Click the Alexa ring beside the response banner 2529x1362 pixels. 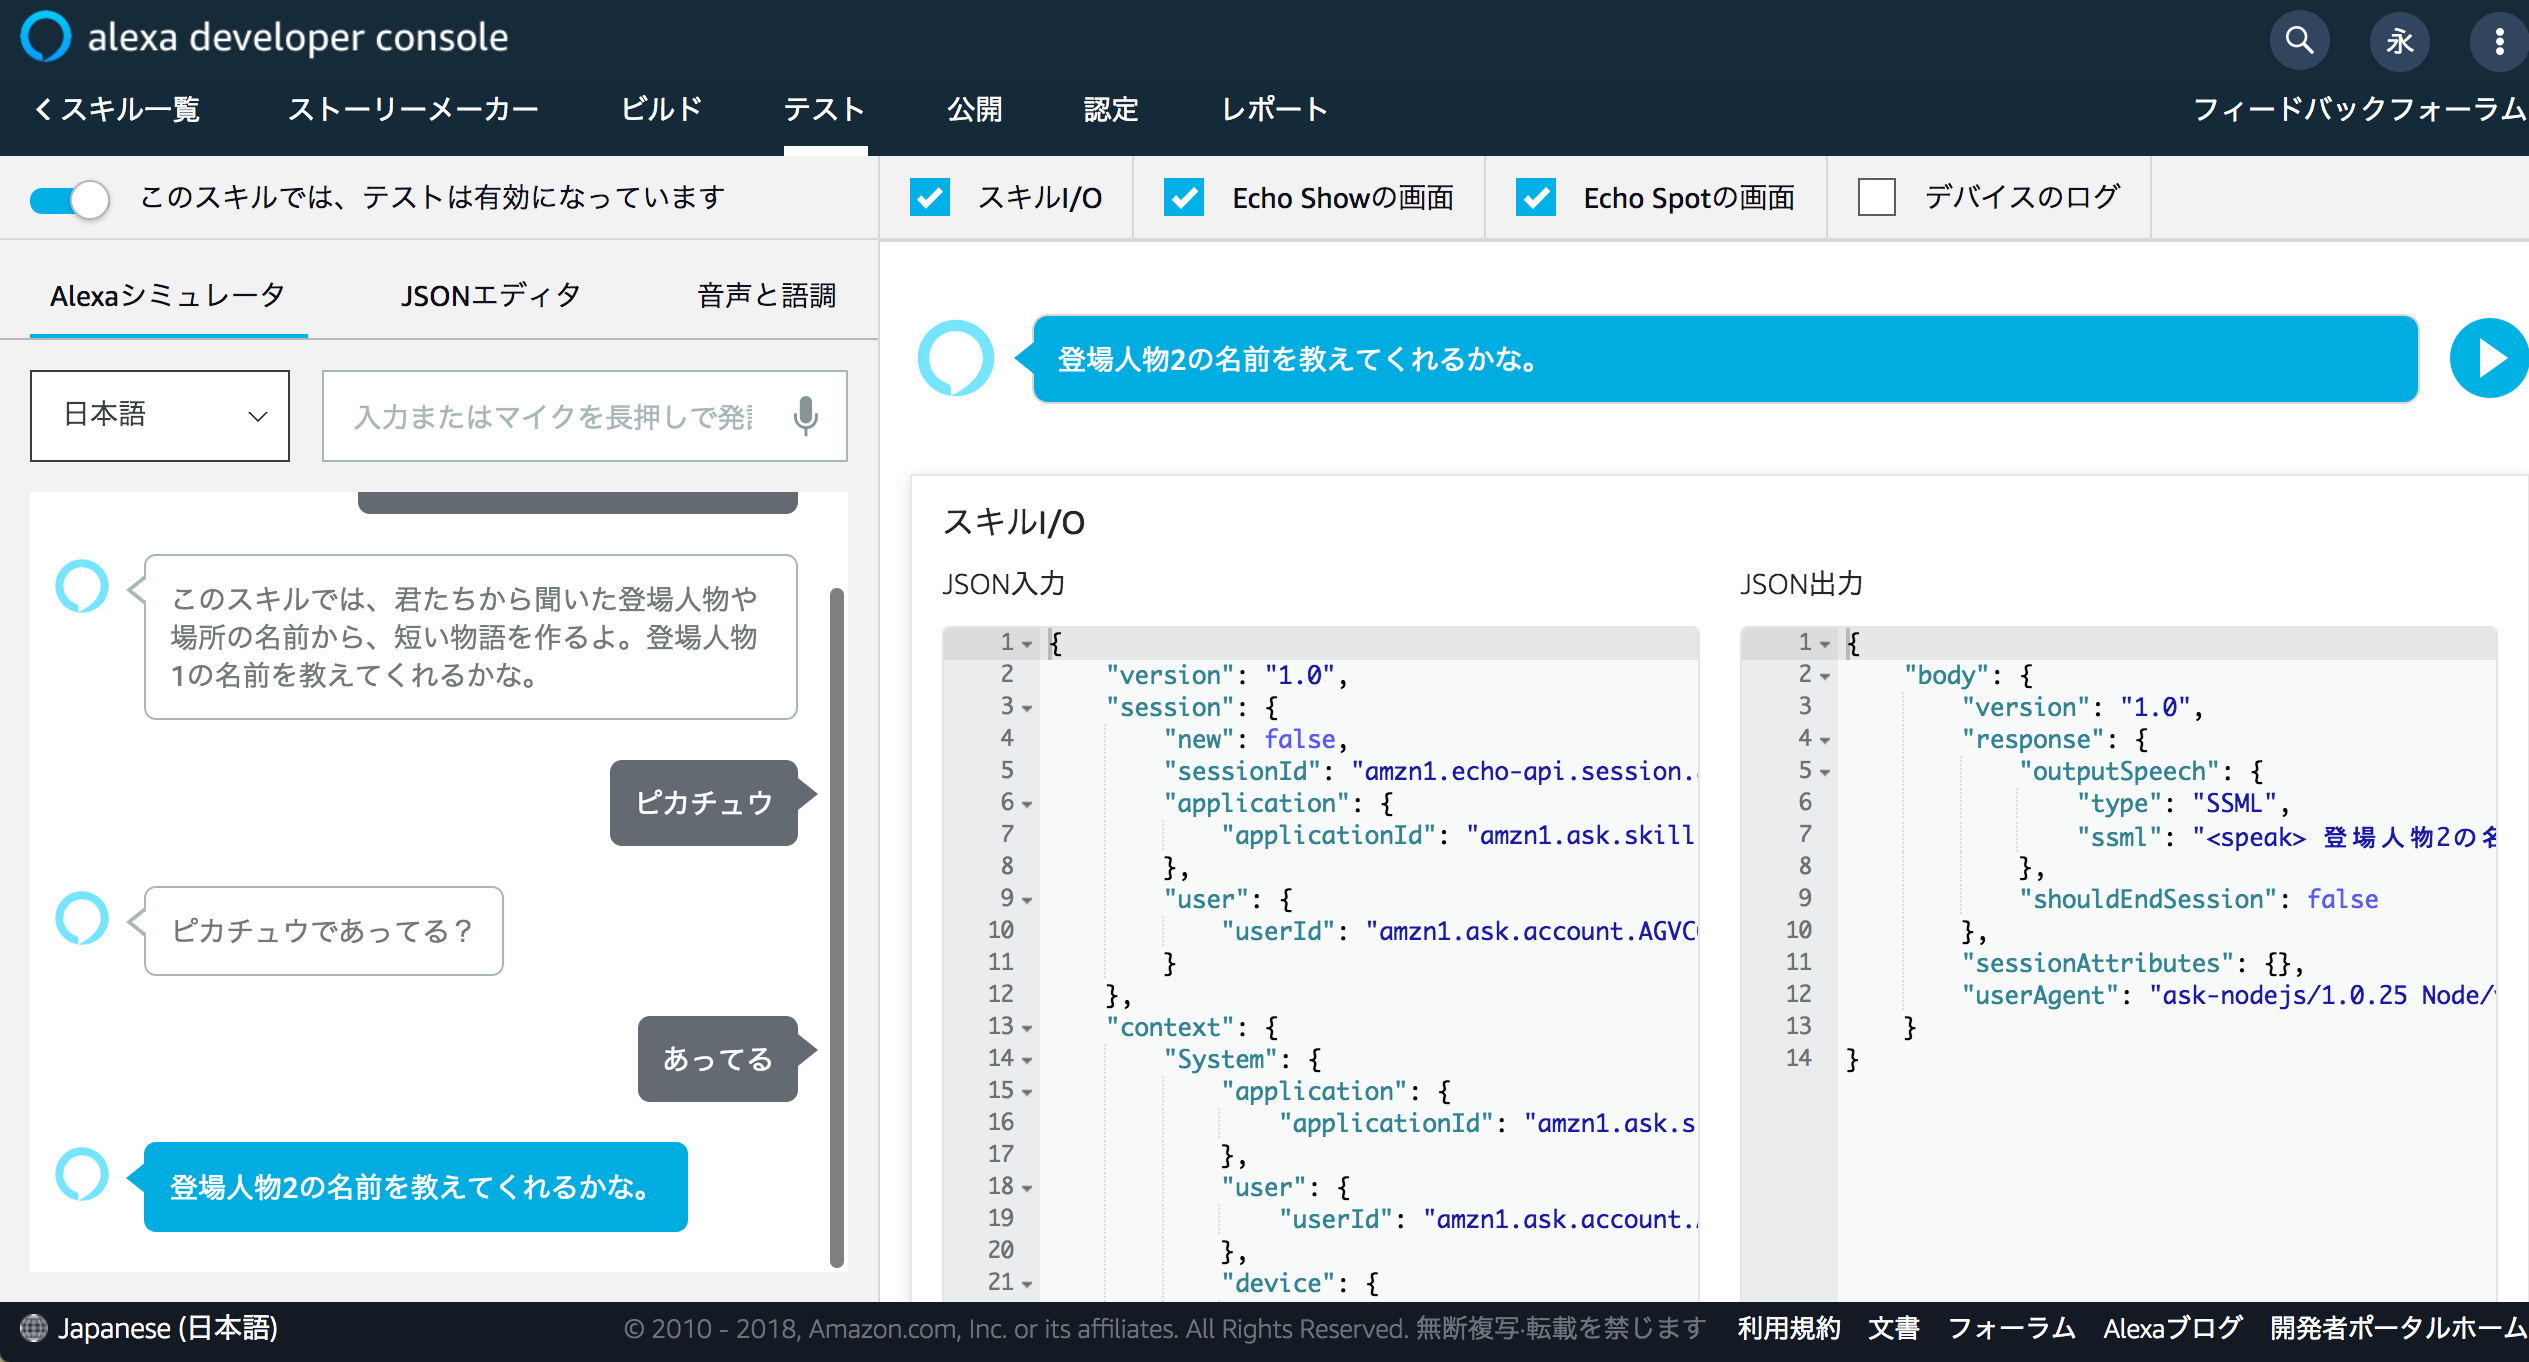click(955, 358)
